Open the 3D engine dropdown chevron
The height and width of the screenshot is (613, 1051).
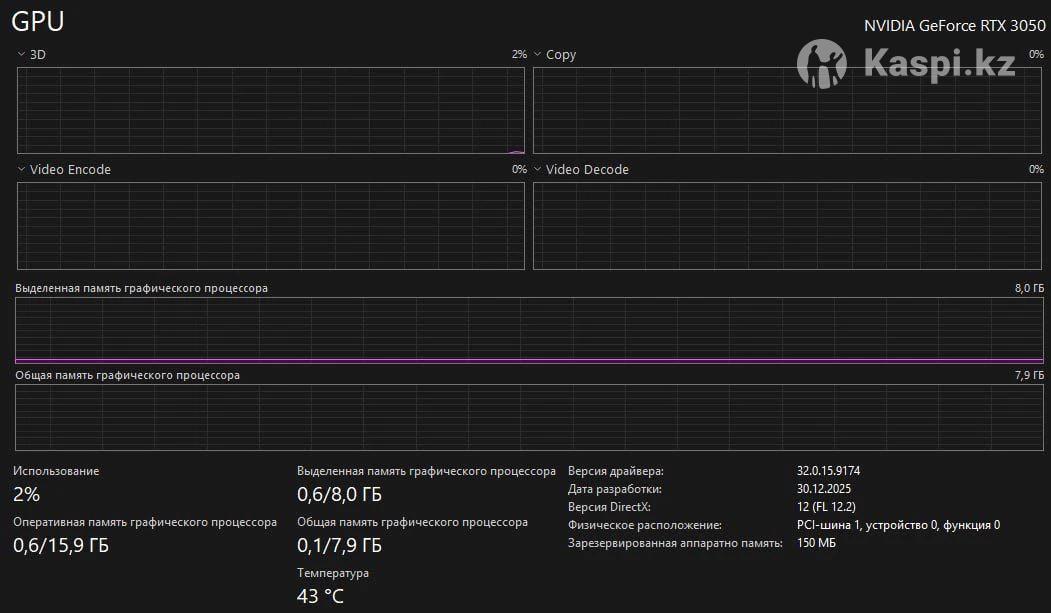[x=22, y=55]
